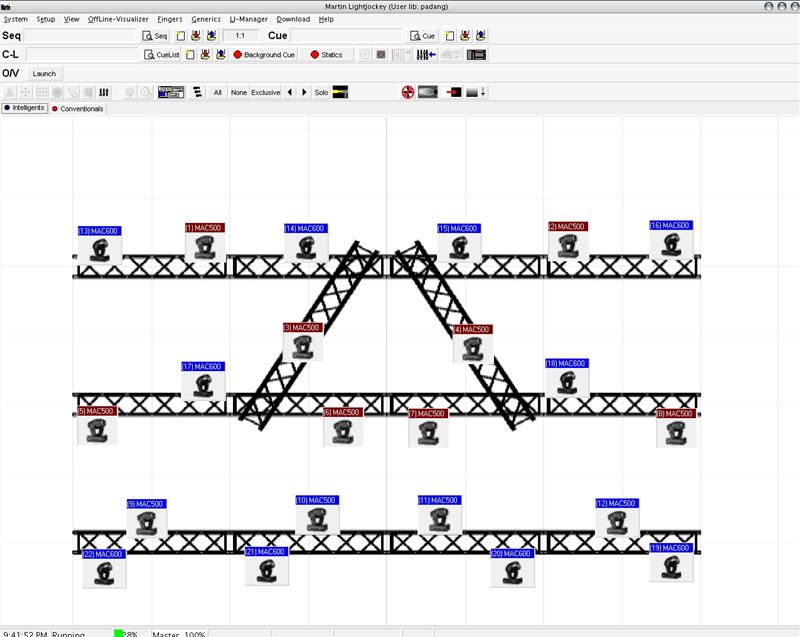Click the red arrow blackout icon
Image resolution: width=800 pixels, height=637 pixels.
(454, 92)
